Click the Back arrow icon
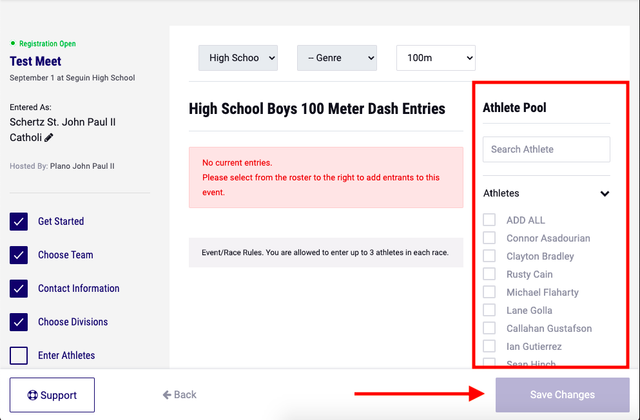Viewport: 640px width, 420px height. click(x=168, y=395)
